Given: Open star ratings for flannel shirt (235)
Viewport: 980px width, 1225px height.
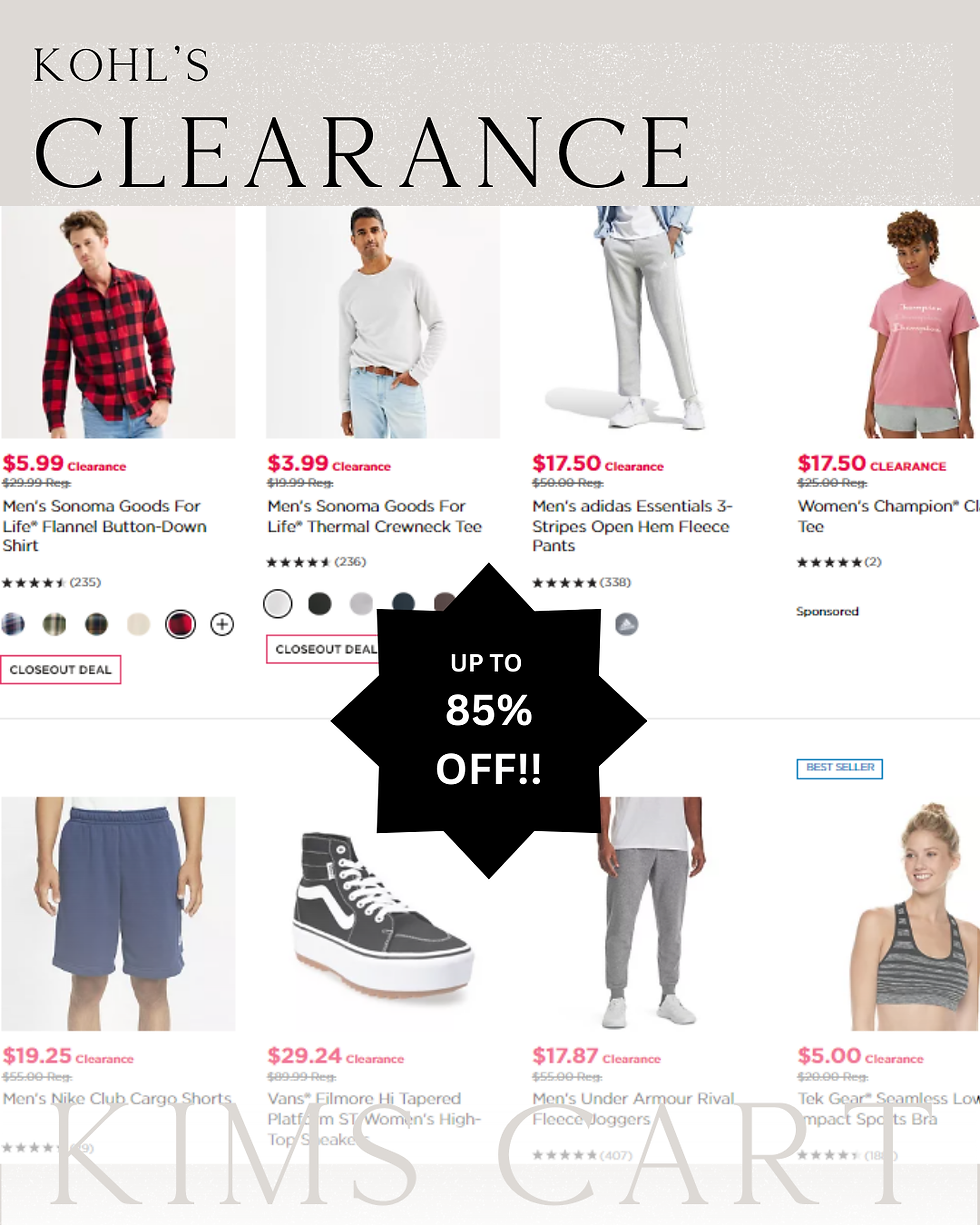Looking at the screenshot, I should [51, 582].
